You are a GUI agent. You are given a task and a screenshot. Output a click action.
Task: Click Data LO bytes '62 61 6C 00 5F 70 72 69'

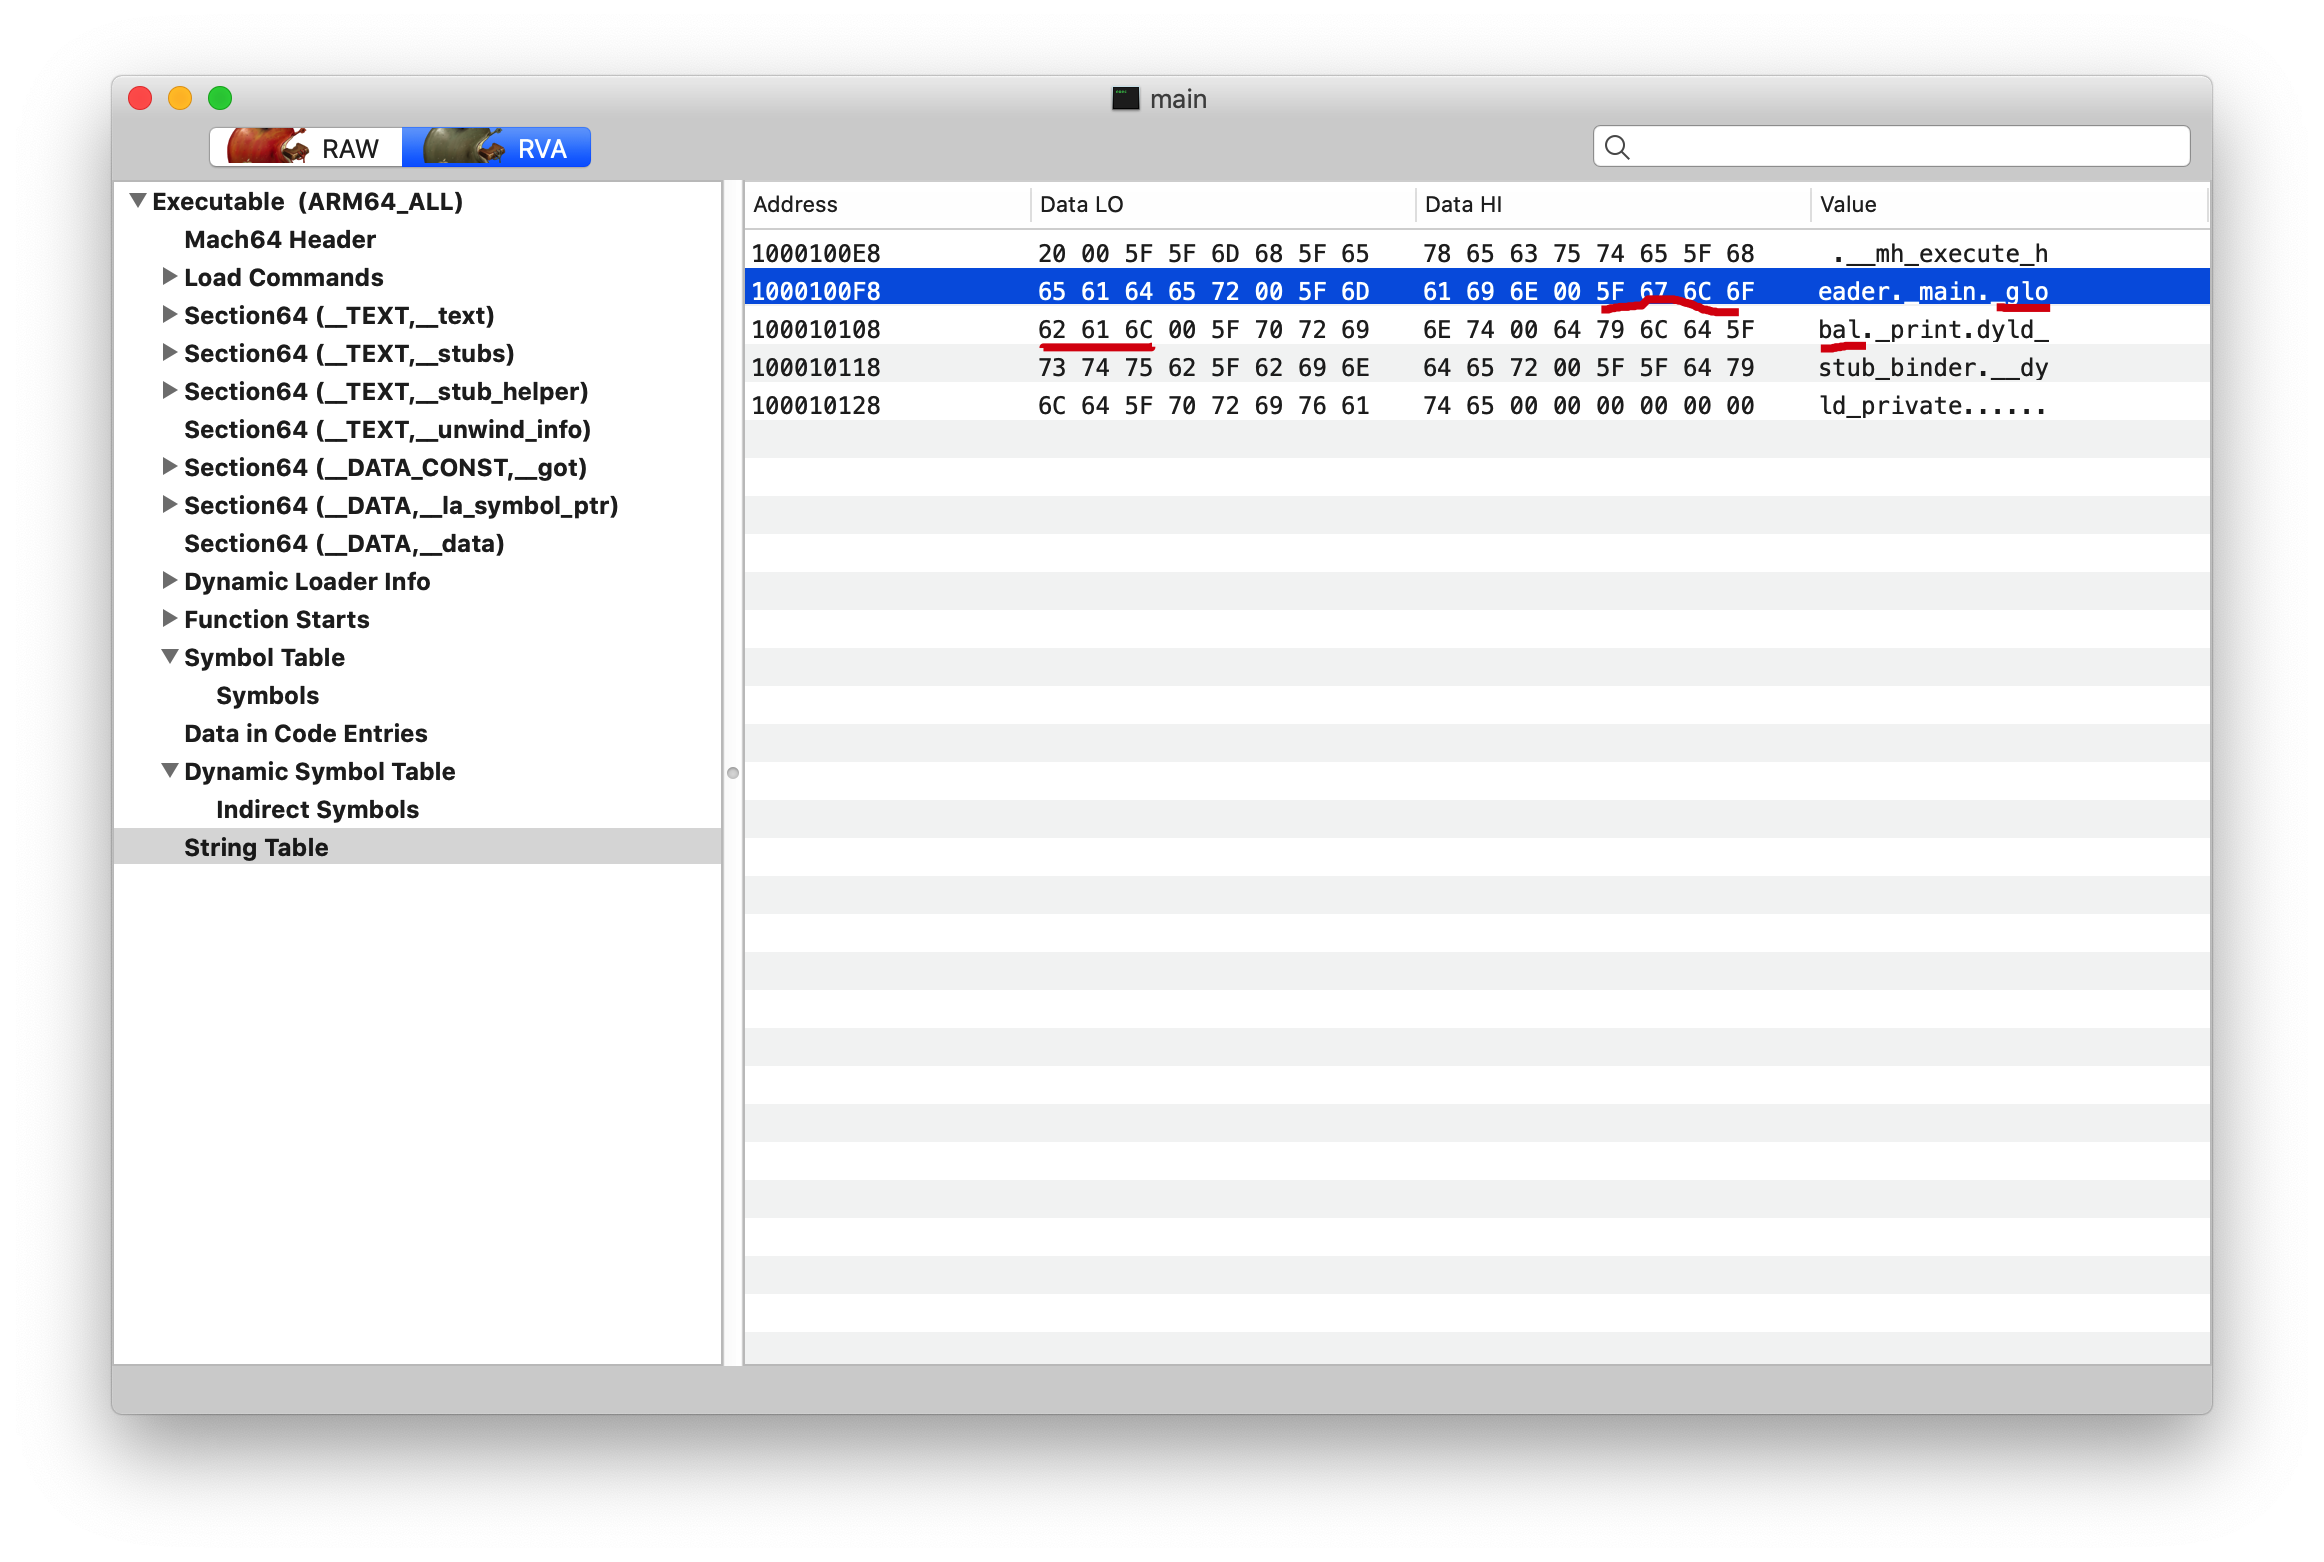(x=1203, y=329)
